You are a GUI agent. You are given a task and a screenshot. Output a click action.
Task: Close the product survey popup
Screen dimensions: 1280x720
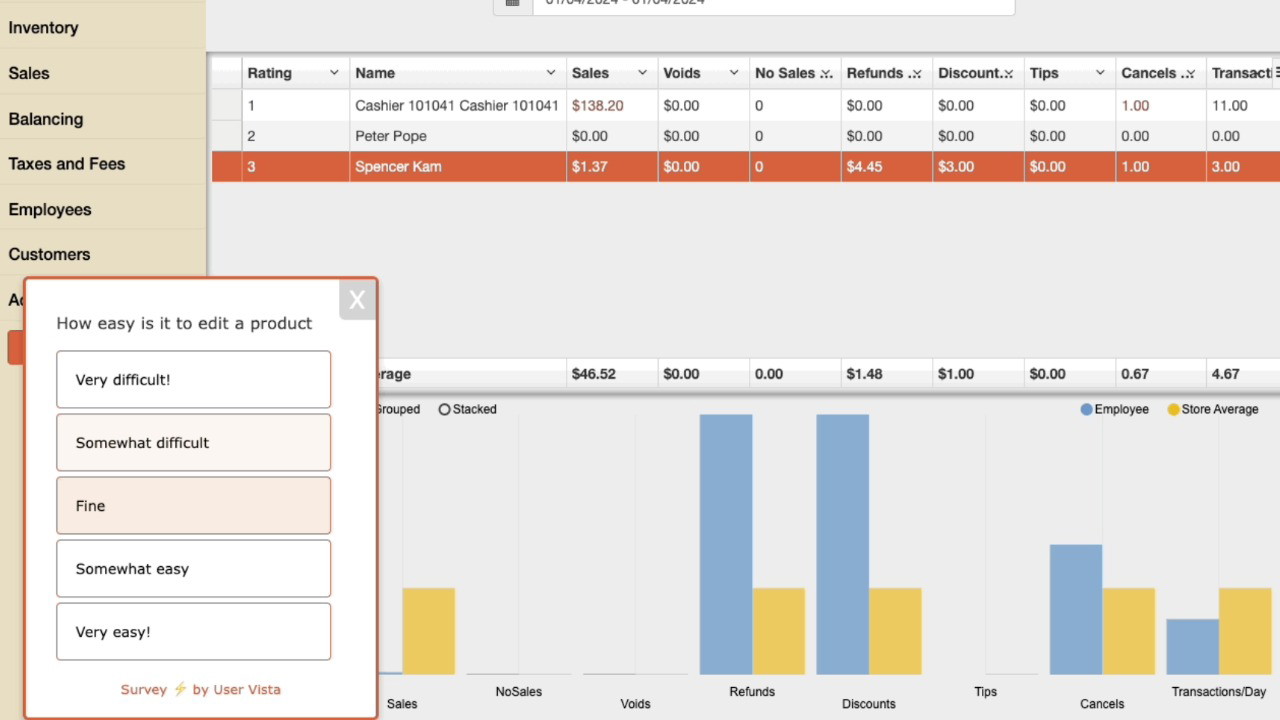[x=357, y=300]
